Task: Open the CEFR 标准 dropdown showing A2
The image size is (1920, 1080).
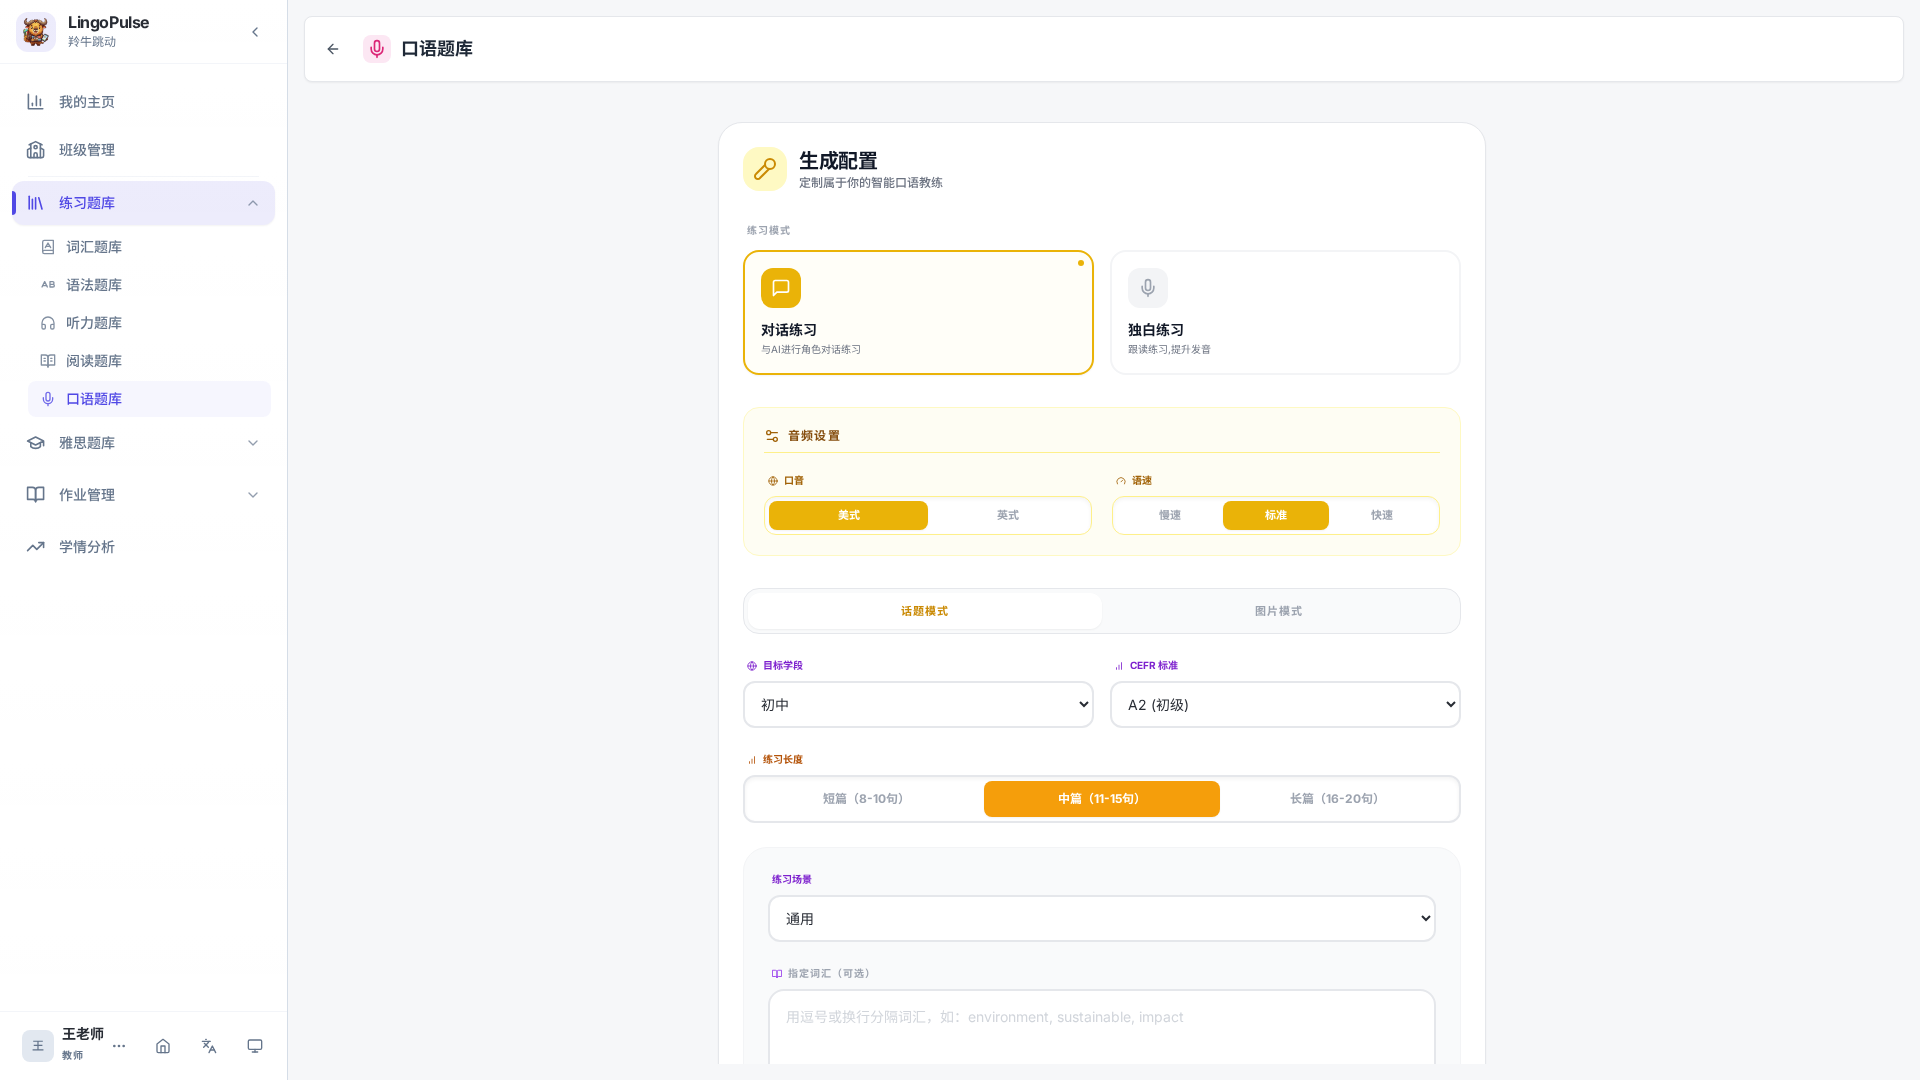Action: point(1285,705)
